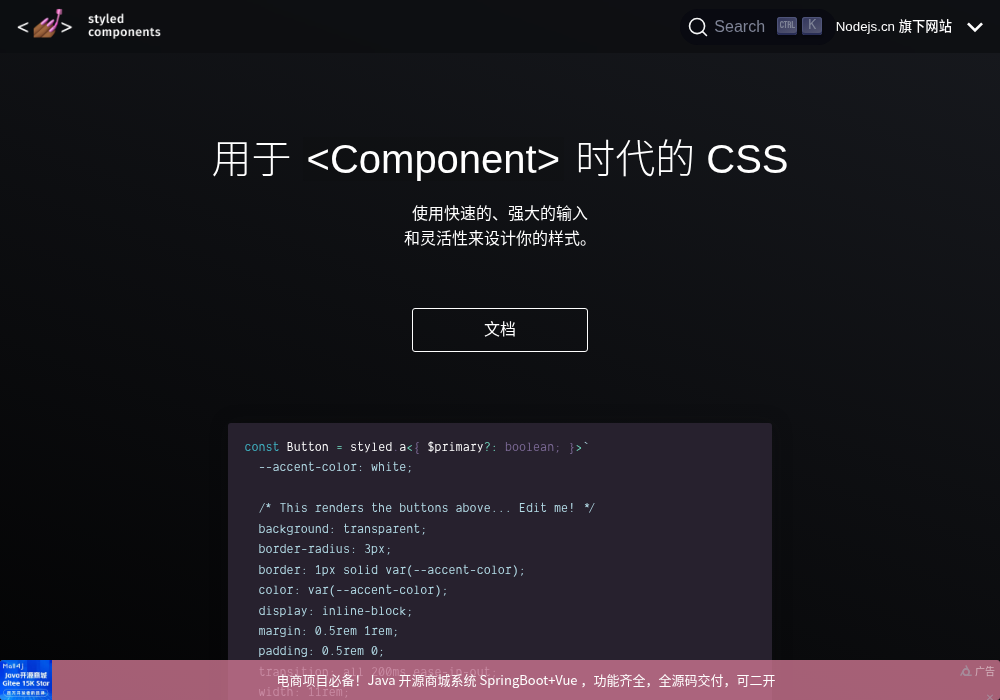This screenshot has width=1000, height=700.
Task: Open the Nodejs.cn 旗下网站 menu
Action: [x=893, y=26]
